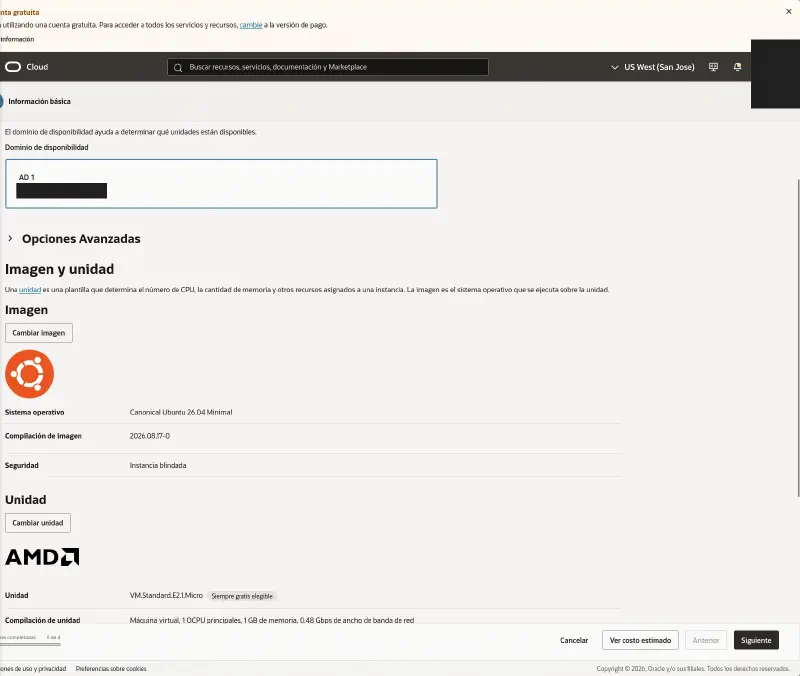
Task: Click the 'Seguridad' label
Action: pos(21,465)
